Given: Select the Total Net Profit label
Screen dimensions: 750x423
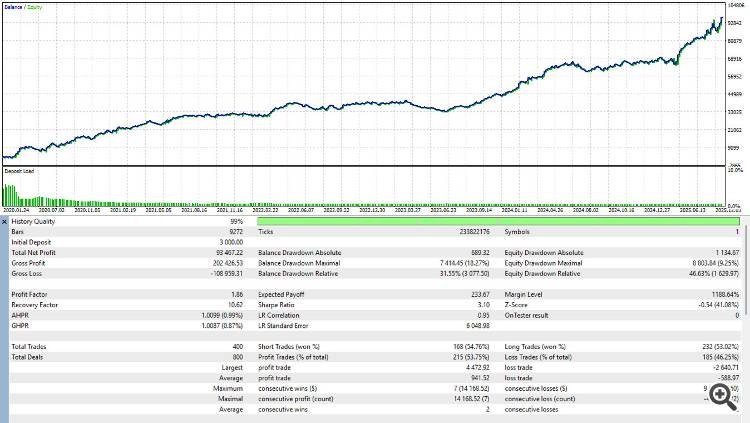Looking at the screenshot, I should tap(33, 253).
